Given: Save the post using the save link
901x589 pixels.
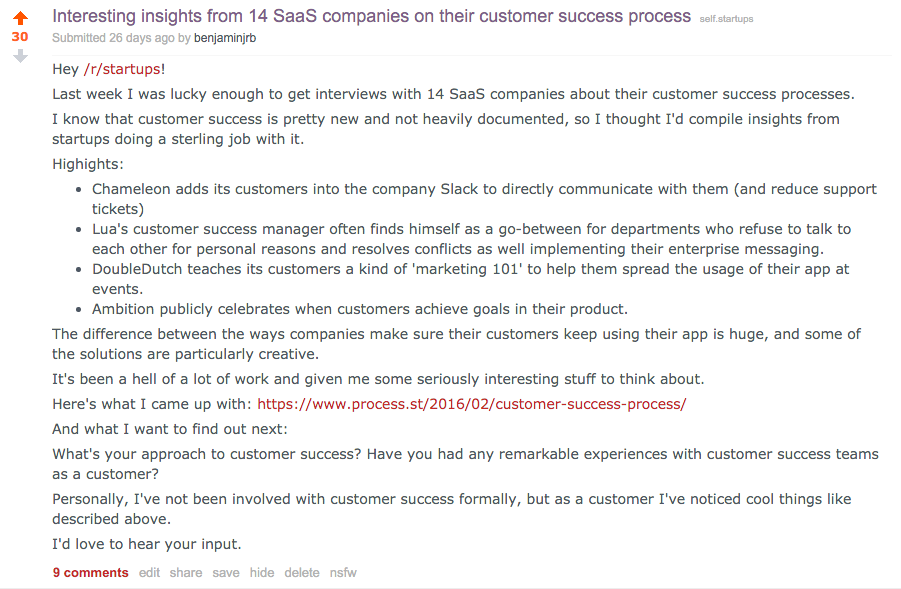Looking at the screenshot, I should [x=226, y=573].
